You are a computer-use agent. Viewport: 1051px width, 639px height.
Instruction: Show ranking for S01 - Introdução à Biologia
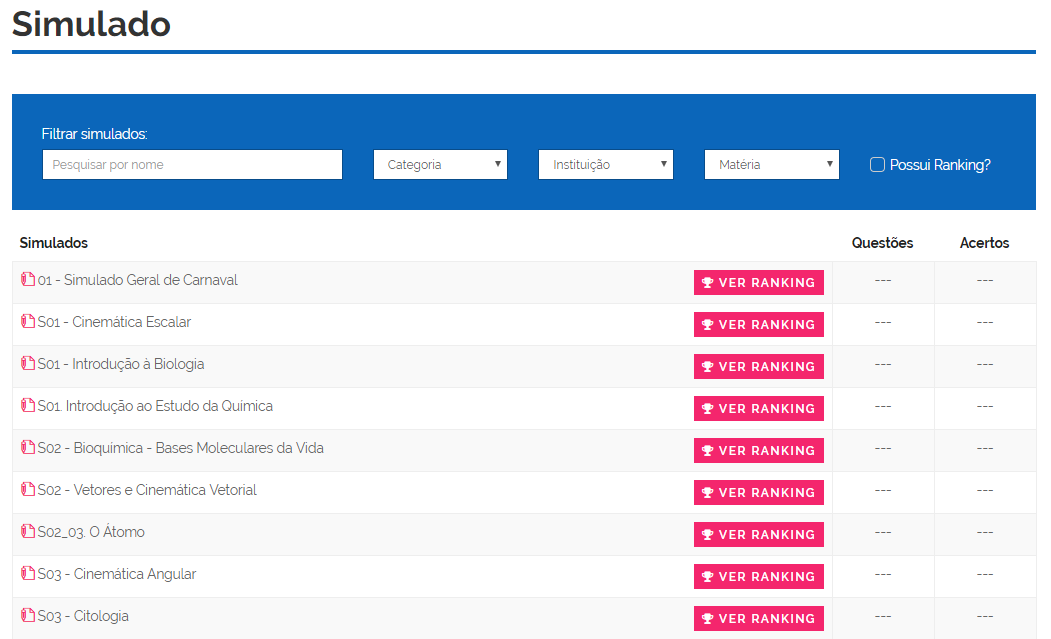[758, 367]
